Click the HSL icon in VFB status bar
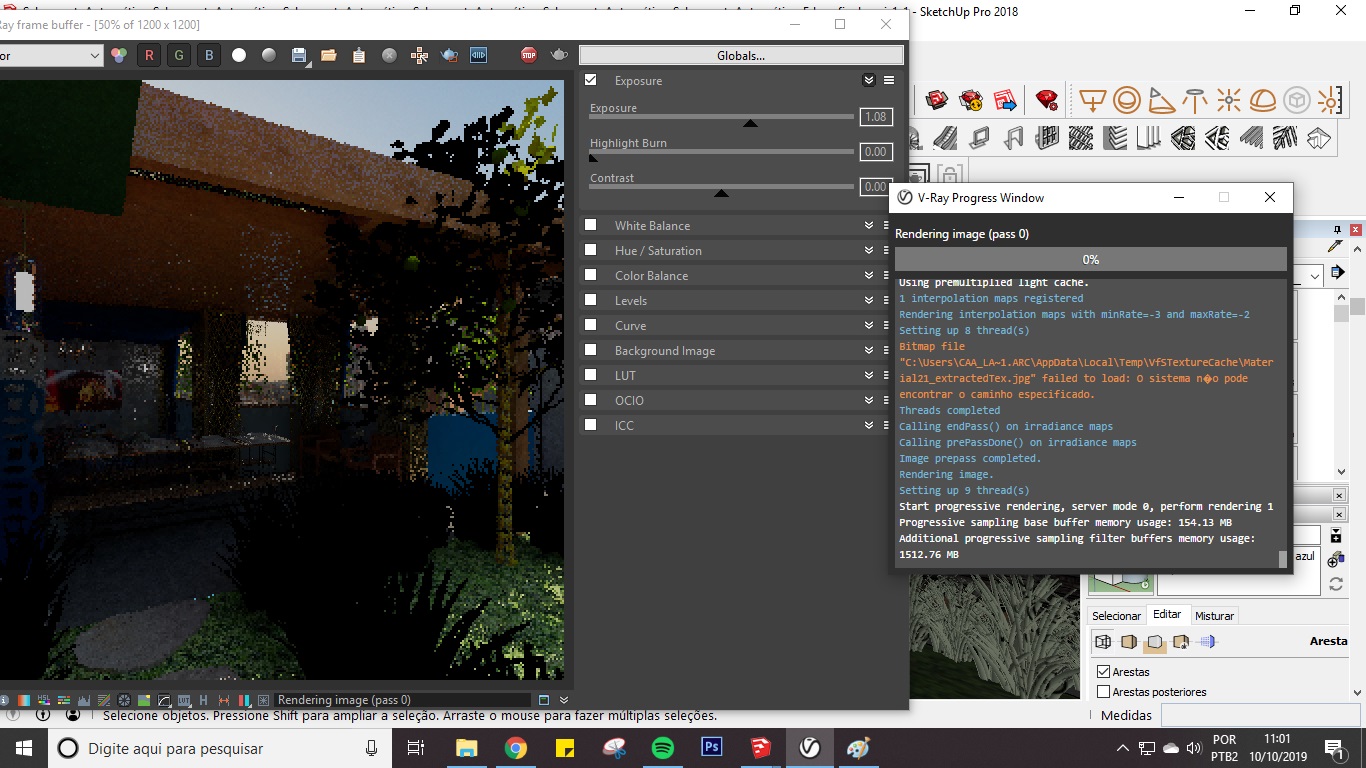Image resolution: width=1366 pixels, height=768 pixels. (x=43, y=700)
